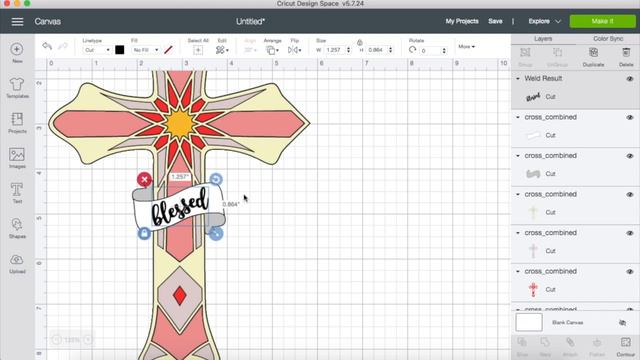This screenshot has width=640, height=360.
Task: Hide the fifth cross_combined layer with red cross
Action: (630, 272)
